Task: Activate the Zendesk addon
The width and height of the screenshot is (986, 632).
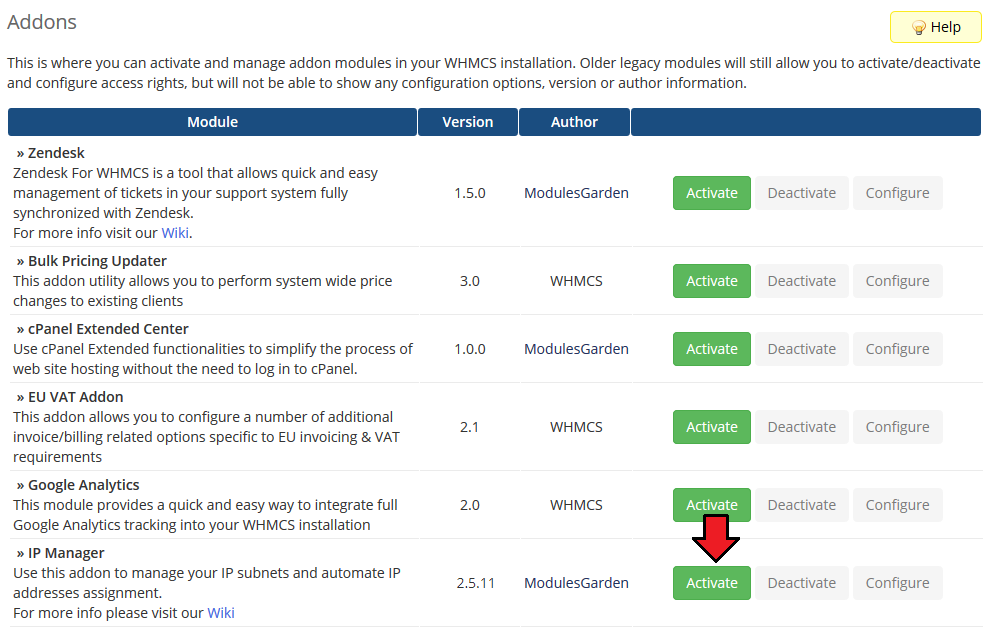Action: point(711,193)
